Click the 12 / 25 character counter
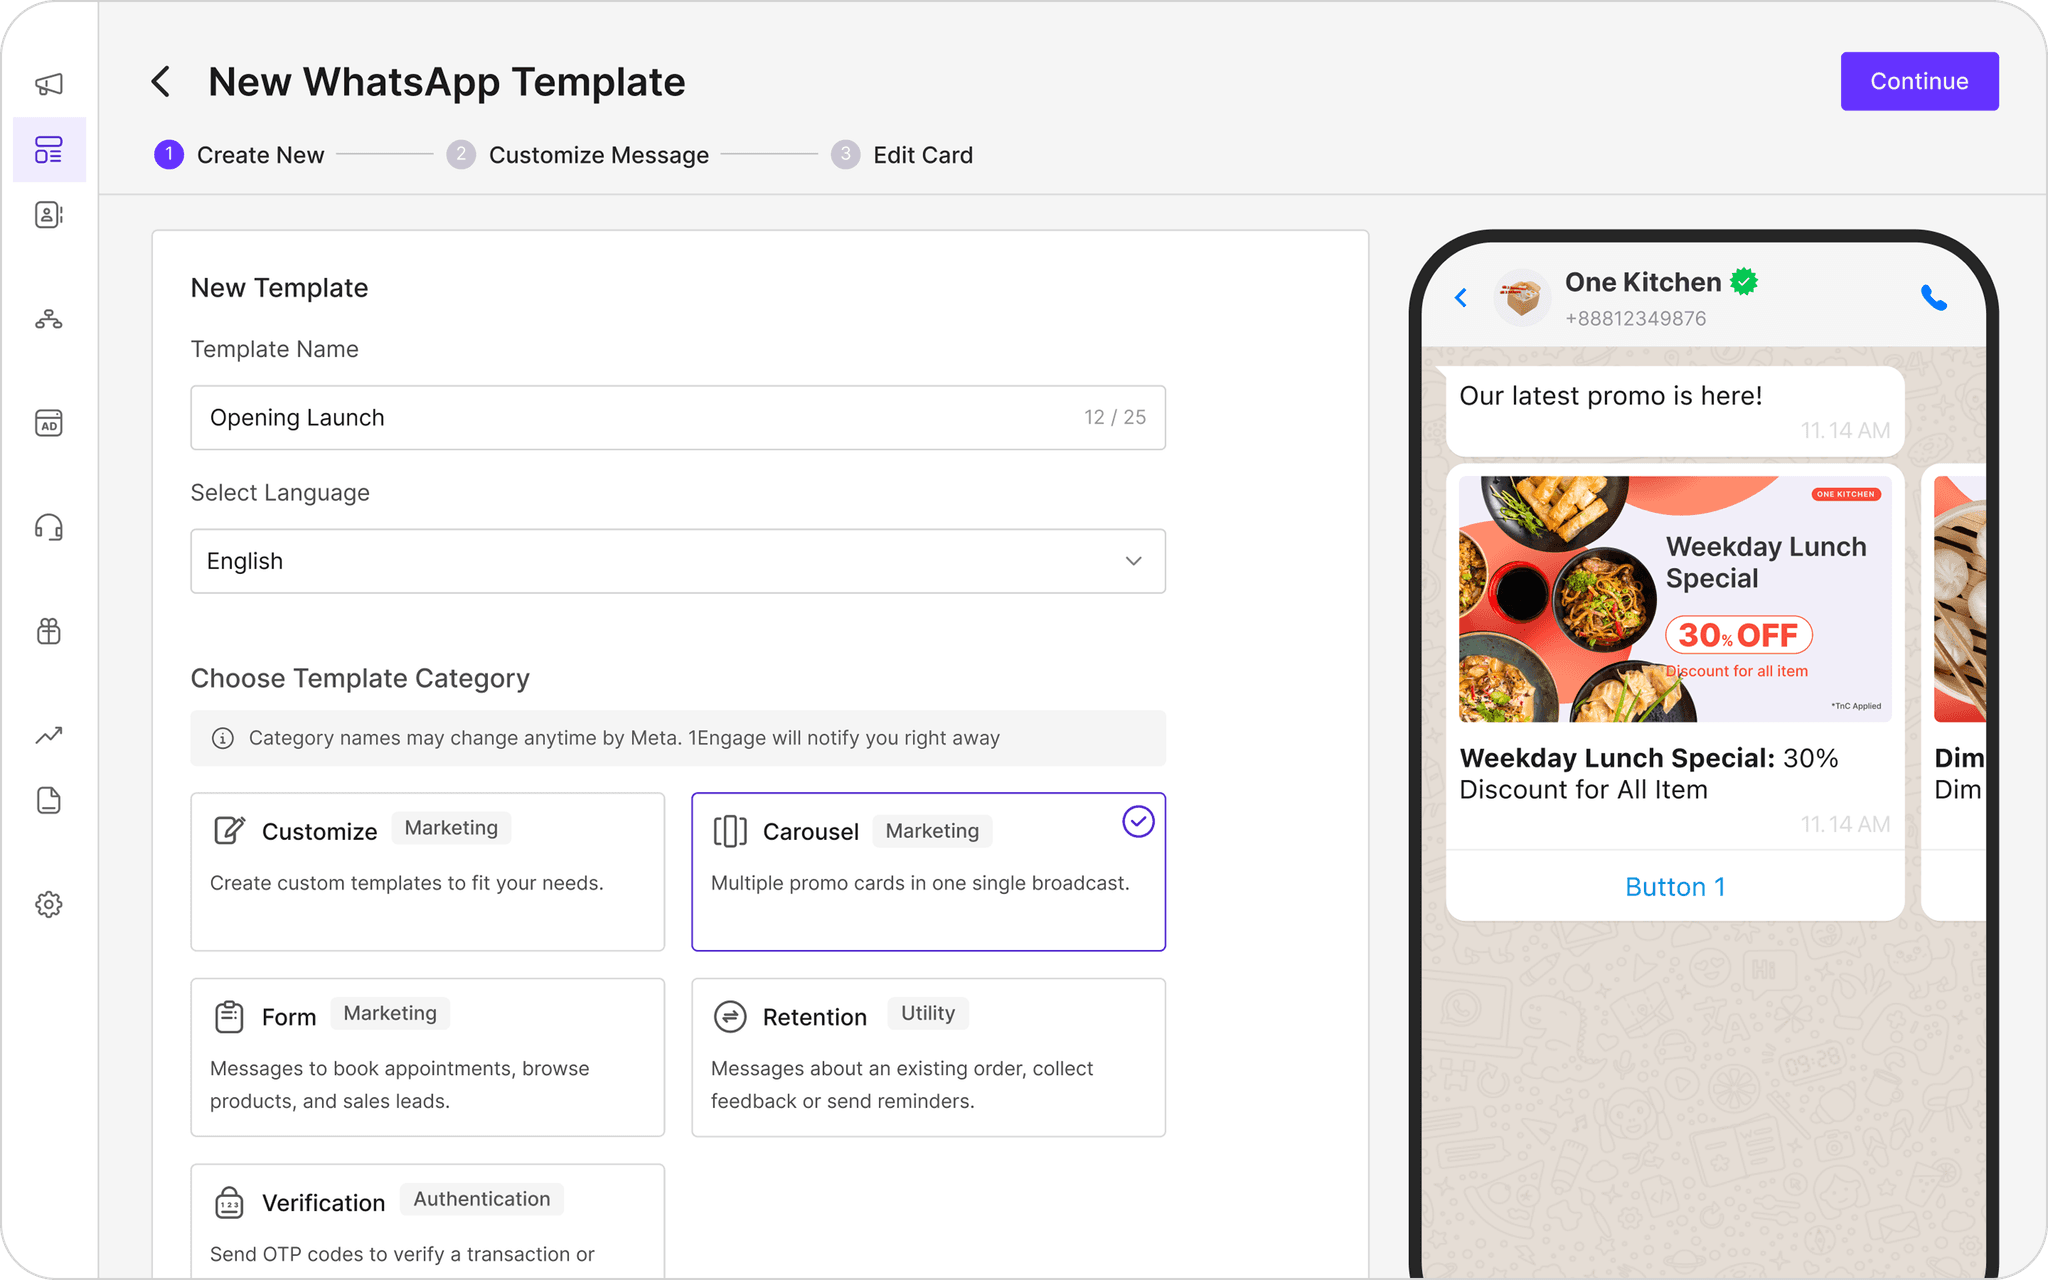The height and width of the screenshot is (1280, 2048). 1115,417
